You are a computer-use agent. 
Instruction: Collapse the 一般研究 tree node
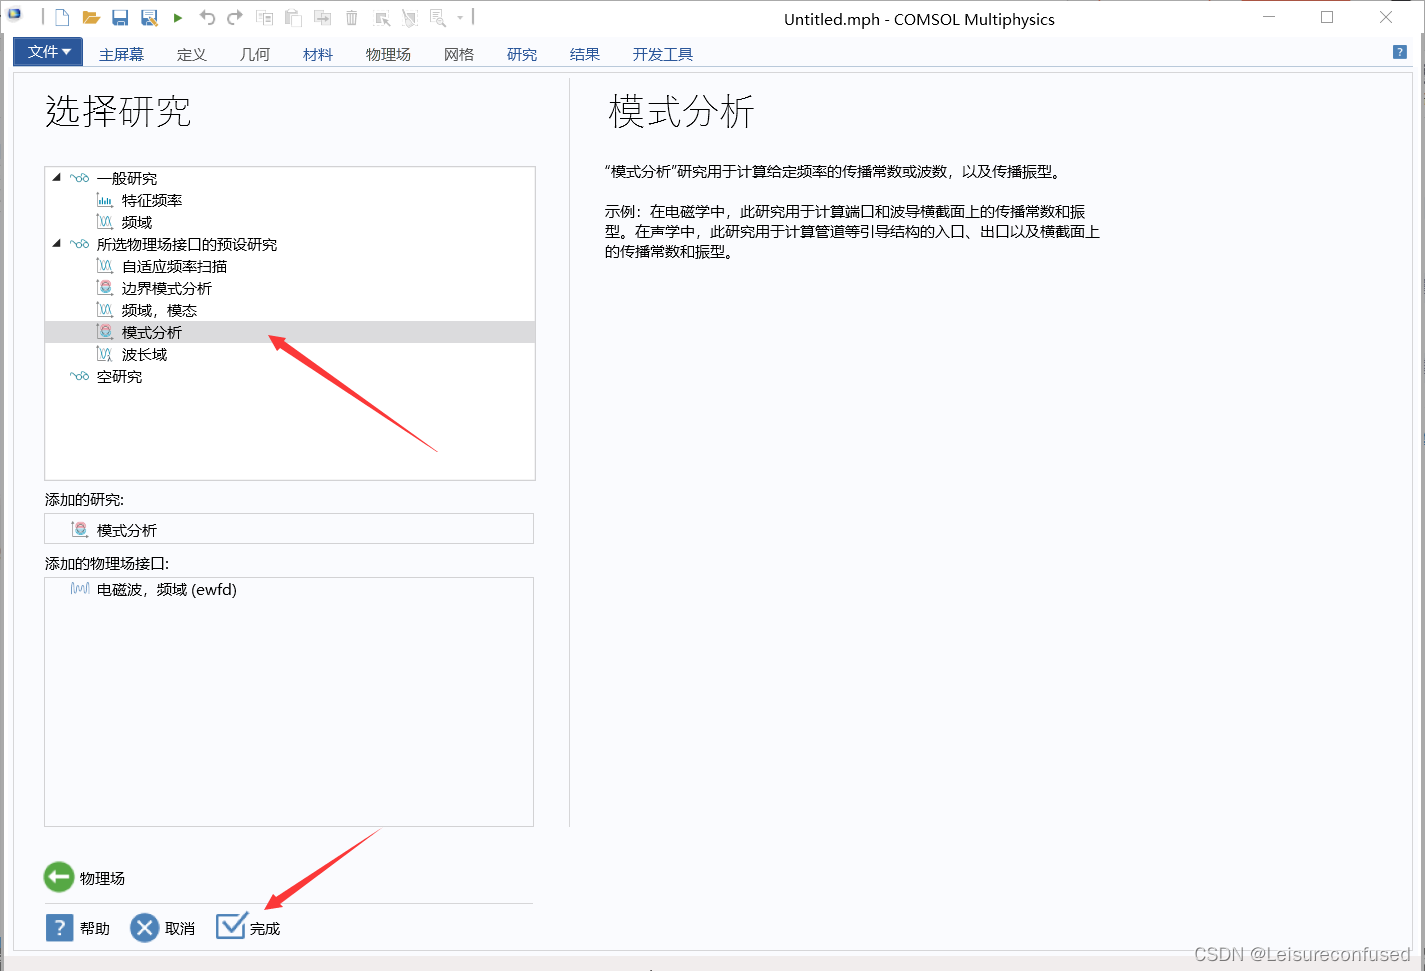pos(57,177)
